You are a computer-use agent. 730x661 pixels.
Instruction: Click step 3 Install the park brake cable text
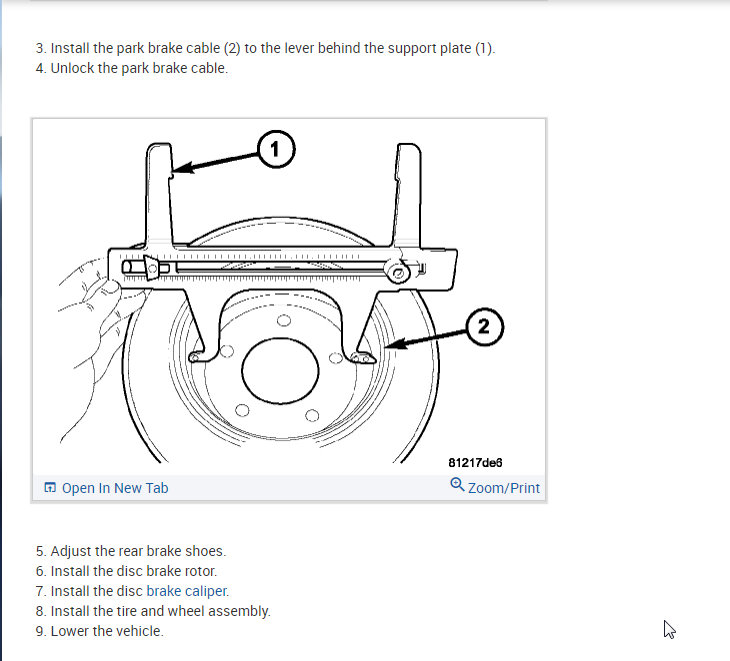(265, 48)
